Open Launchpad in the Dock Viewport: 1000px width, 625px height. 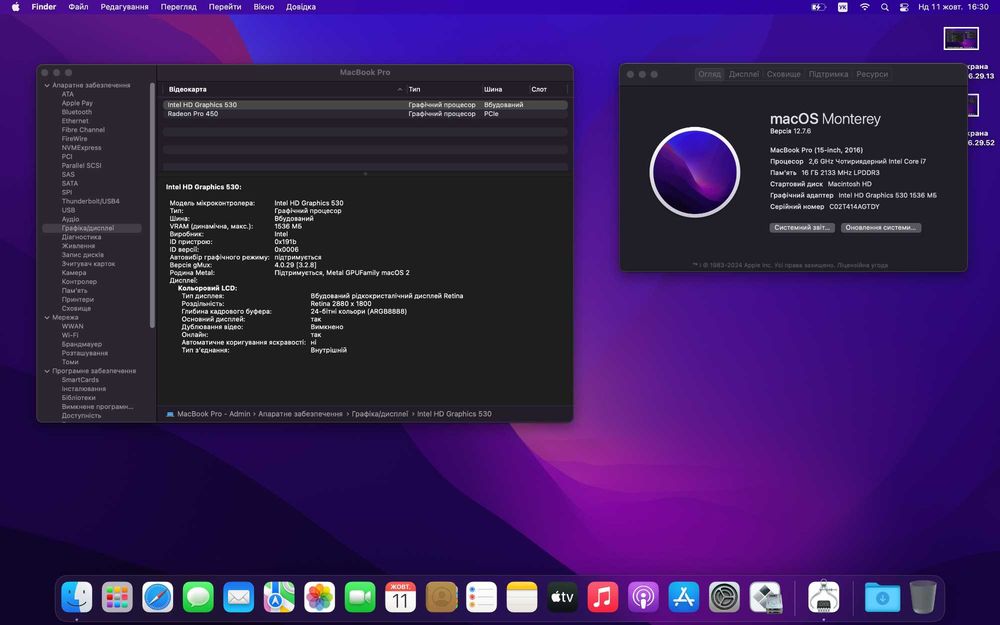(117, 598)
